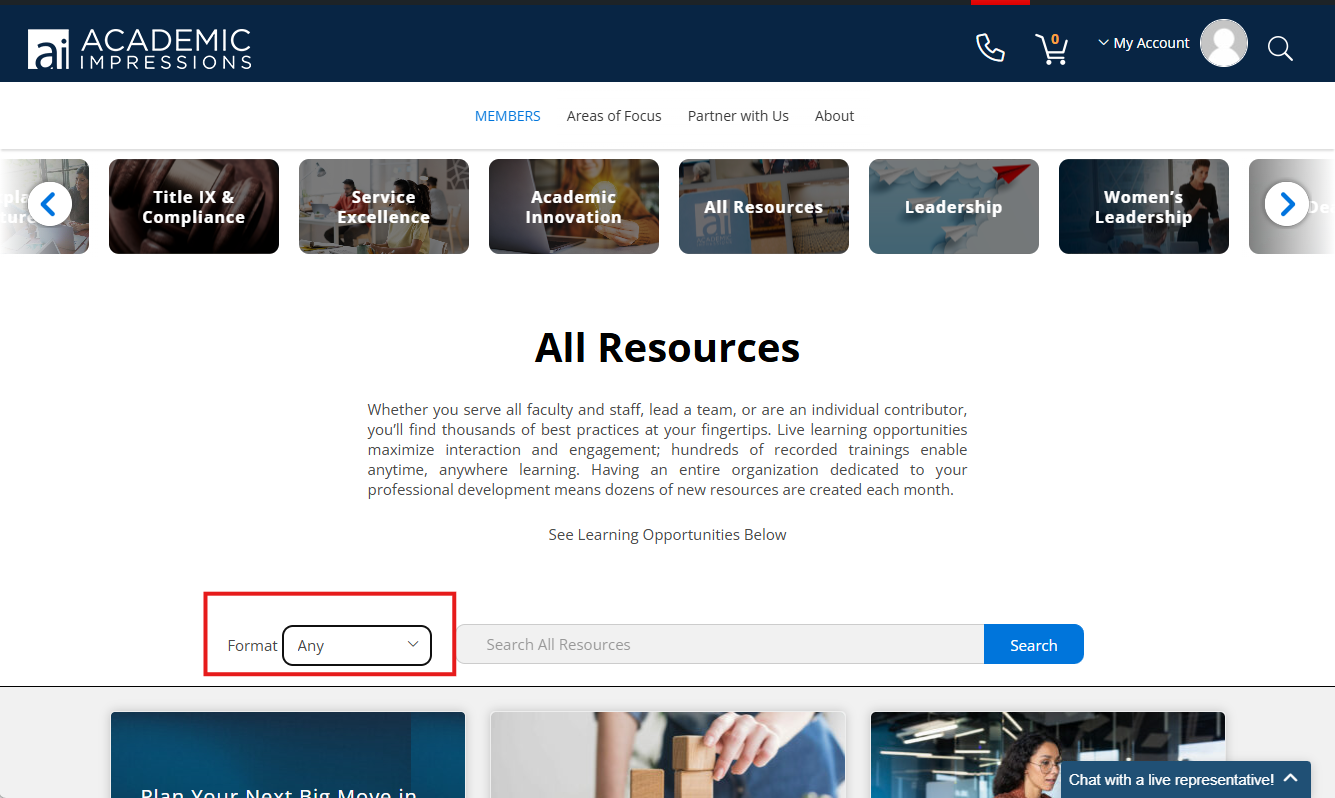1335x798 pixels.
Task: Open the Format dropdown set to Any
Action: click(357, 646)
